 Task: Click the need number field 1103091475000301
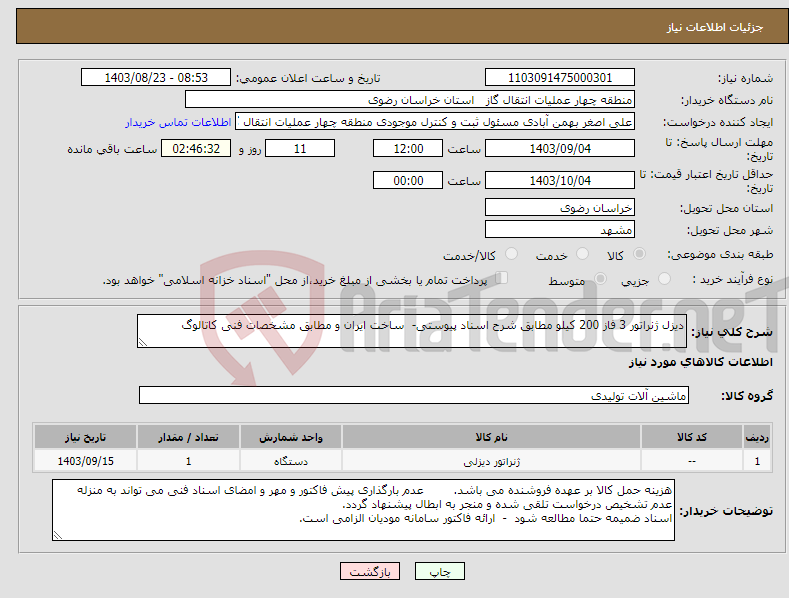tap(560, 78)
